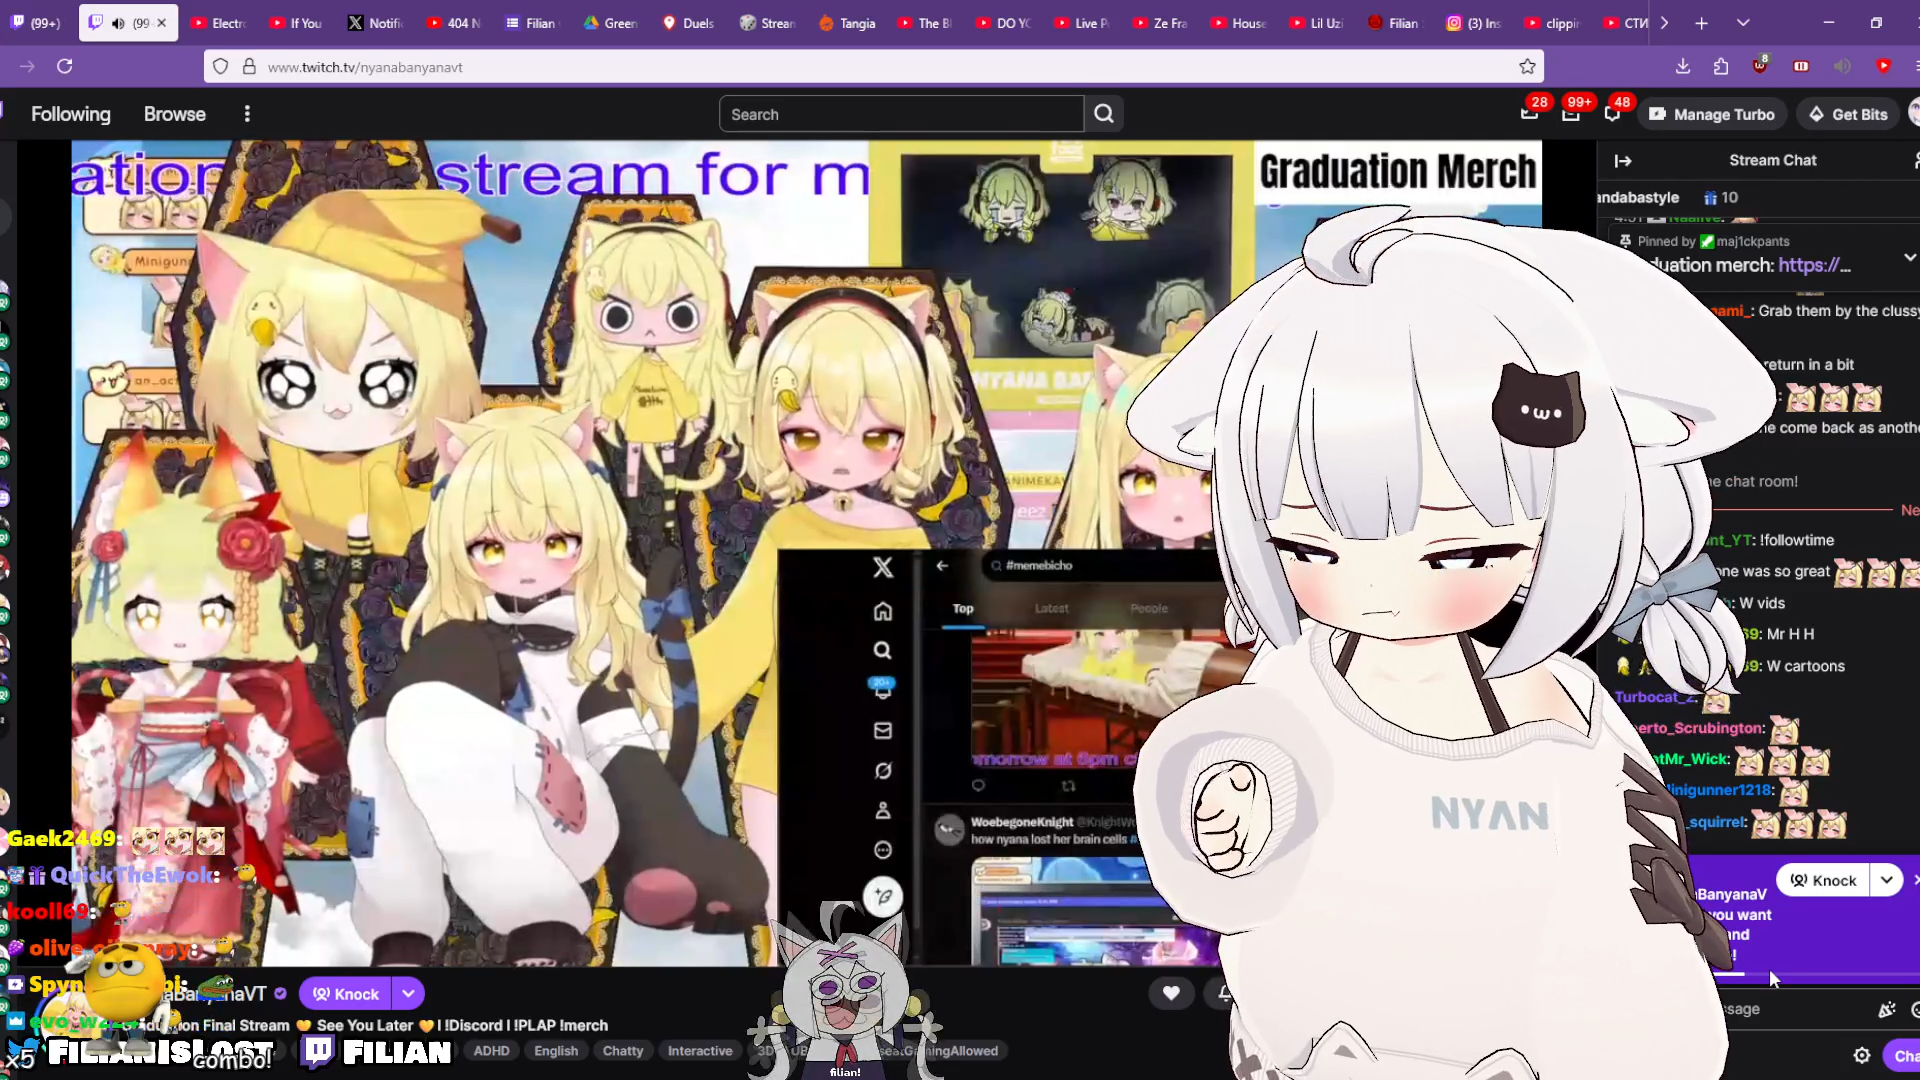The image size is (1920, 1080).
Task: Click the red YouTube shield extension icon
Action: click(1883, 66)
